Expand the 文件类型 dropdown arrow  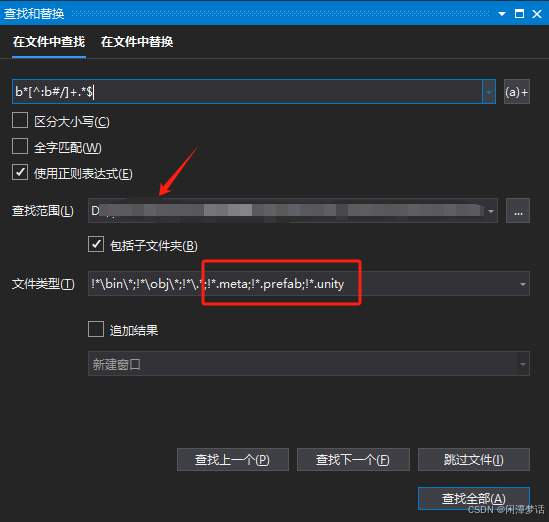coord(523,284)
